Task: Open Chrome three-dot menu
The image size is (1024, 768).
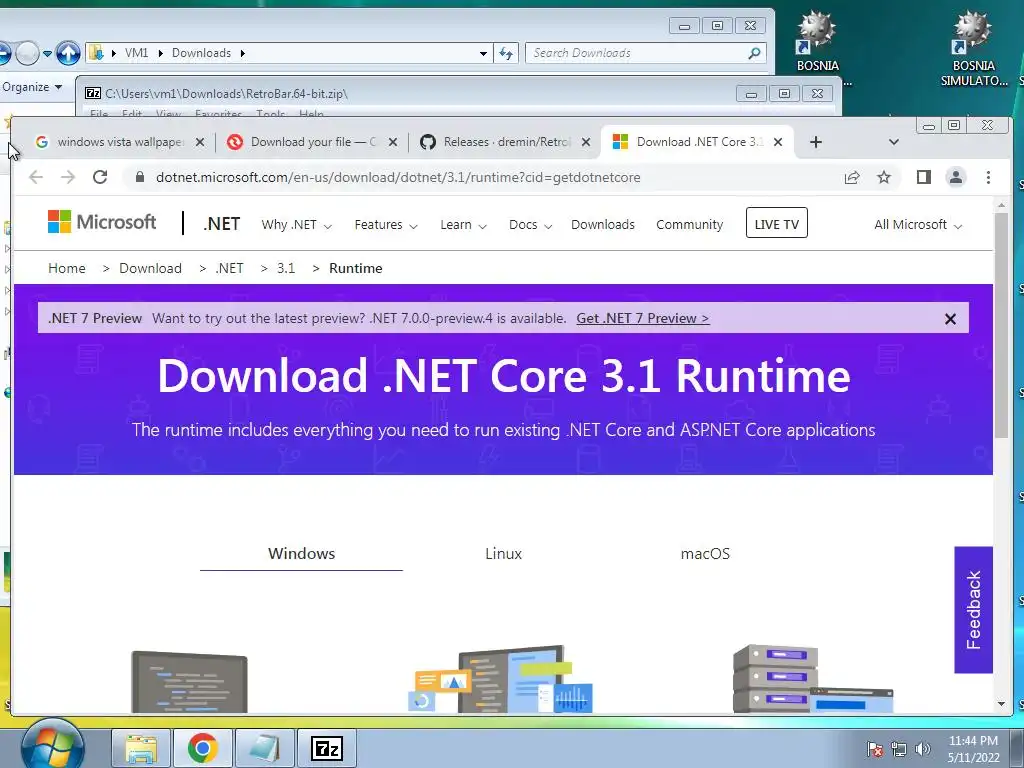Action: coord(988,177)
